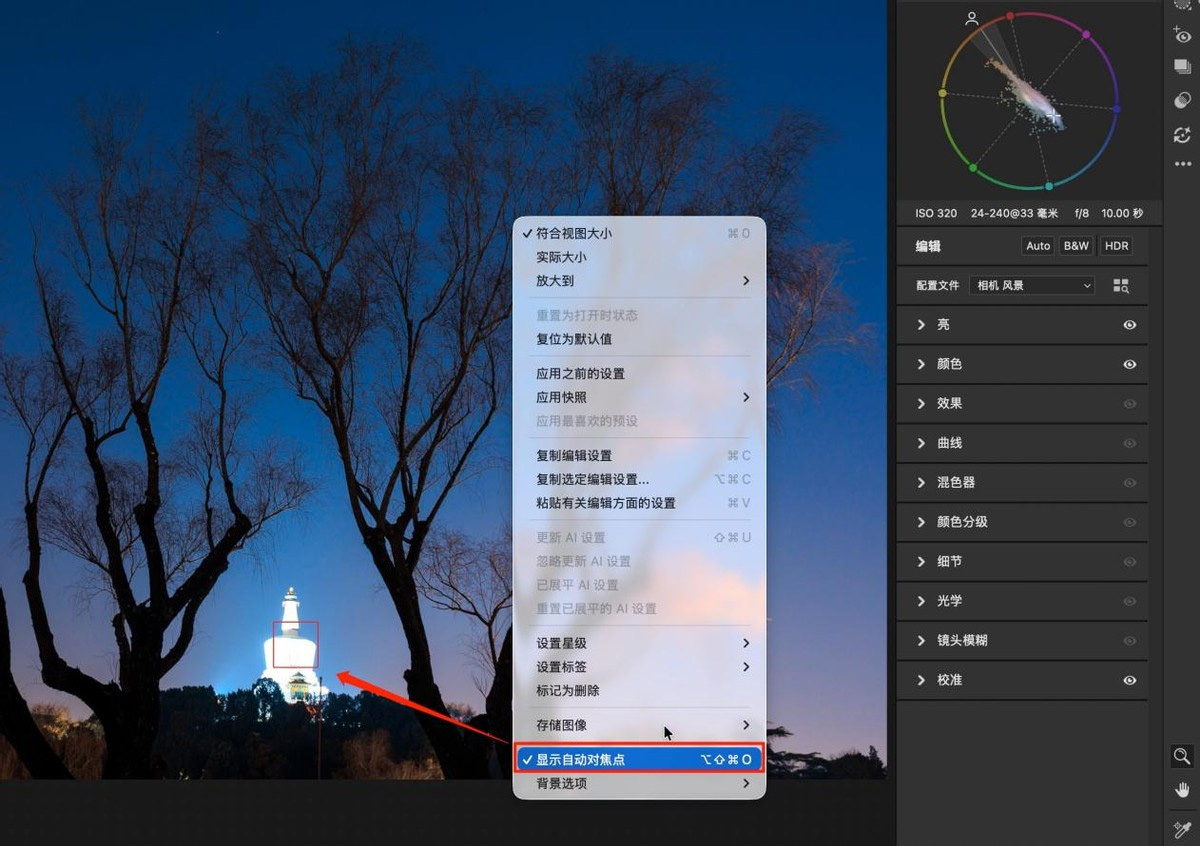
Task: Toggle visibility eye for 混色器 panel
Action: (1130, 483)
